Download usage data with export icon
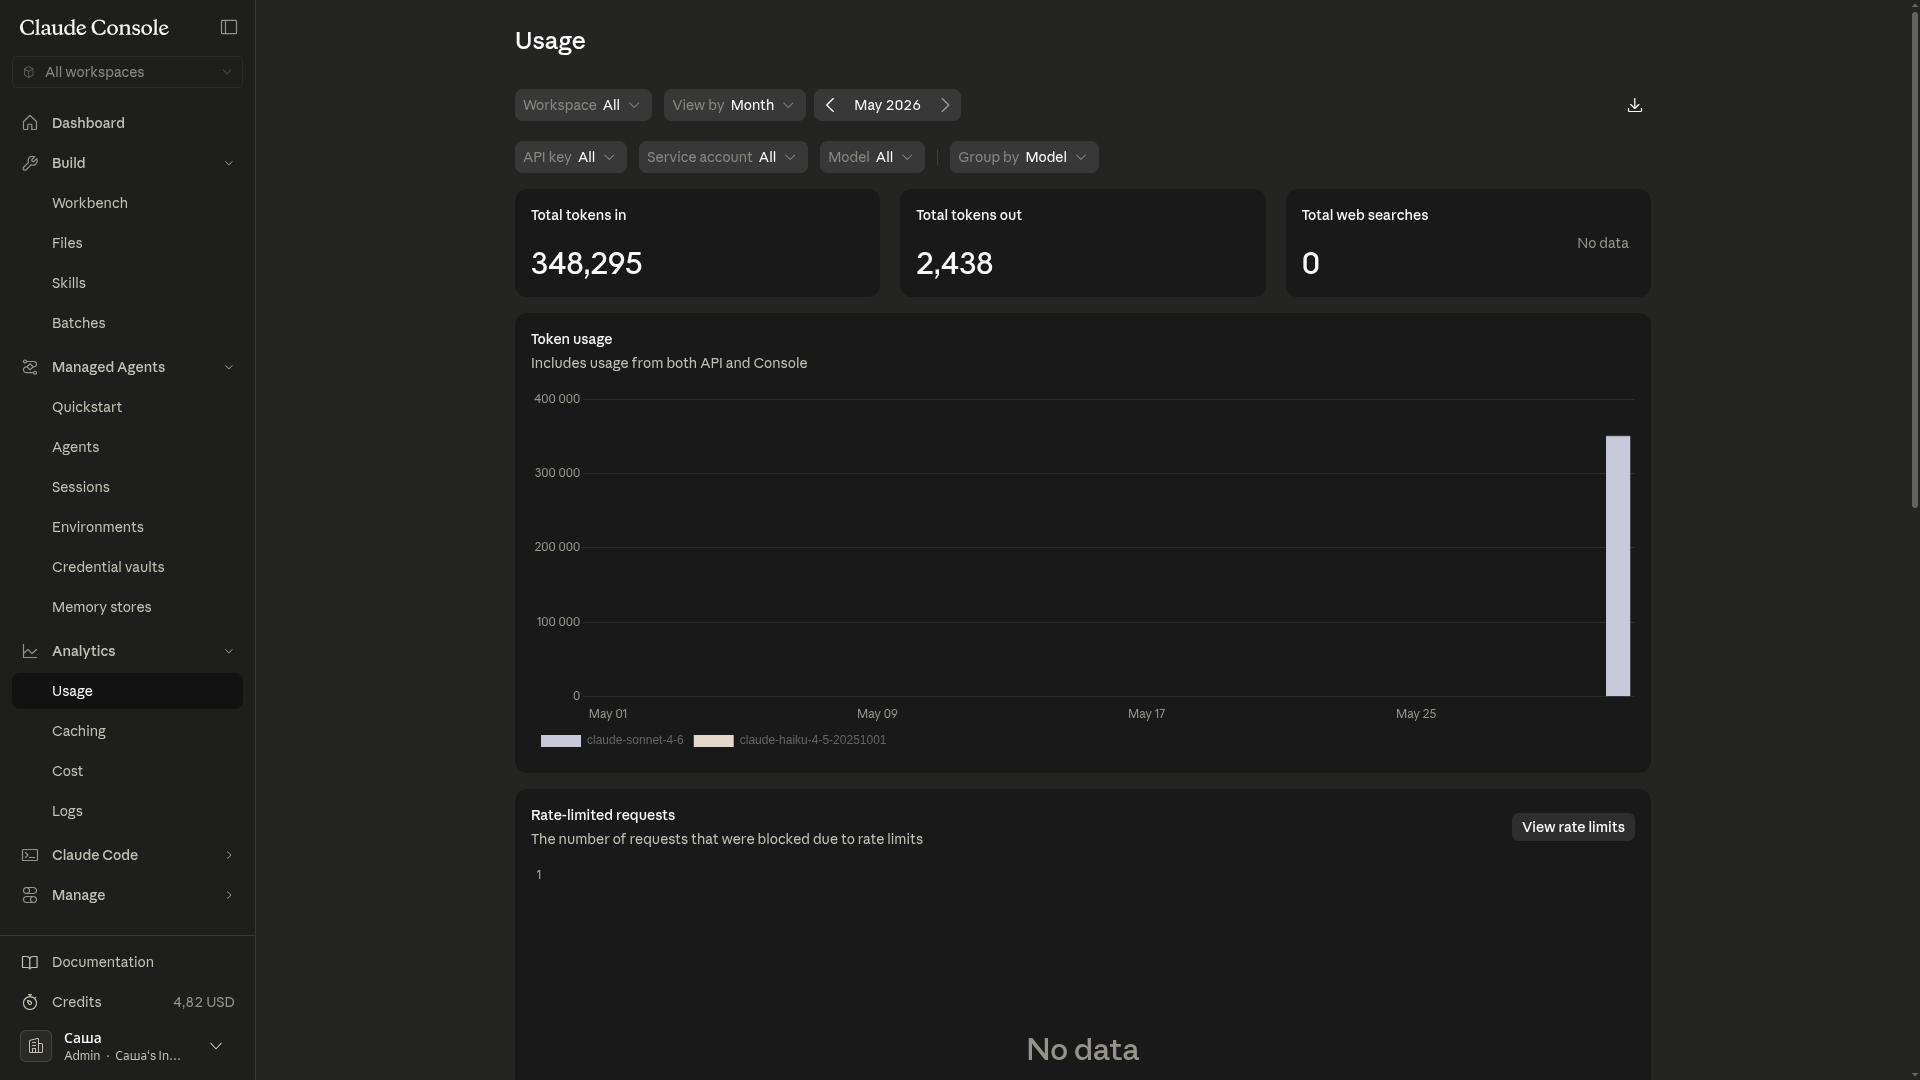 click(1635, 105)
